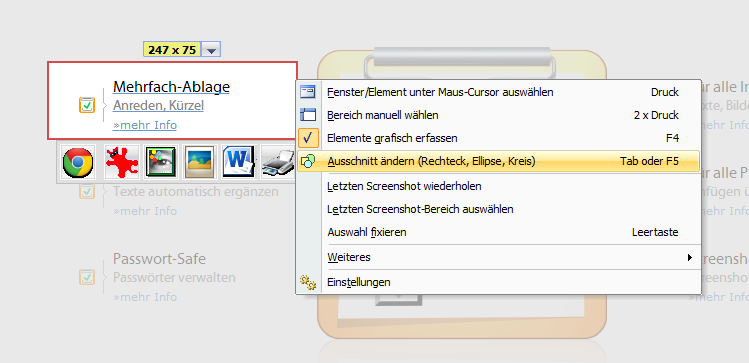Viewport: 749px width, 363px height.
Task: Click the 247 x 75 size label
Action: (172, 50)
